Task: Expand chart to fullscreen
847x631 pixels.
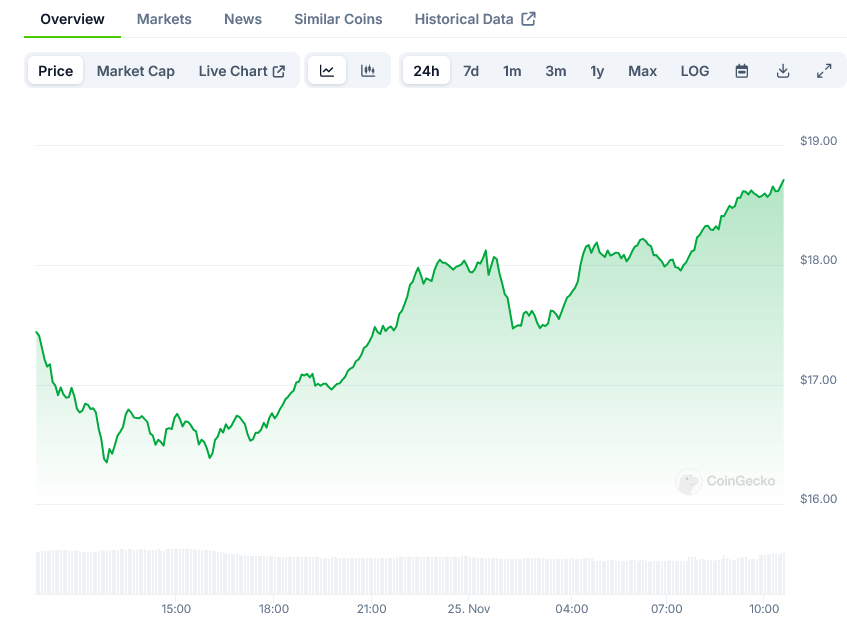Action: 824,71
